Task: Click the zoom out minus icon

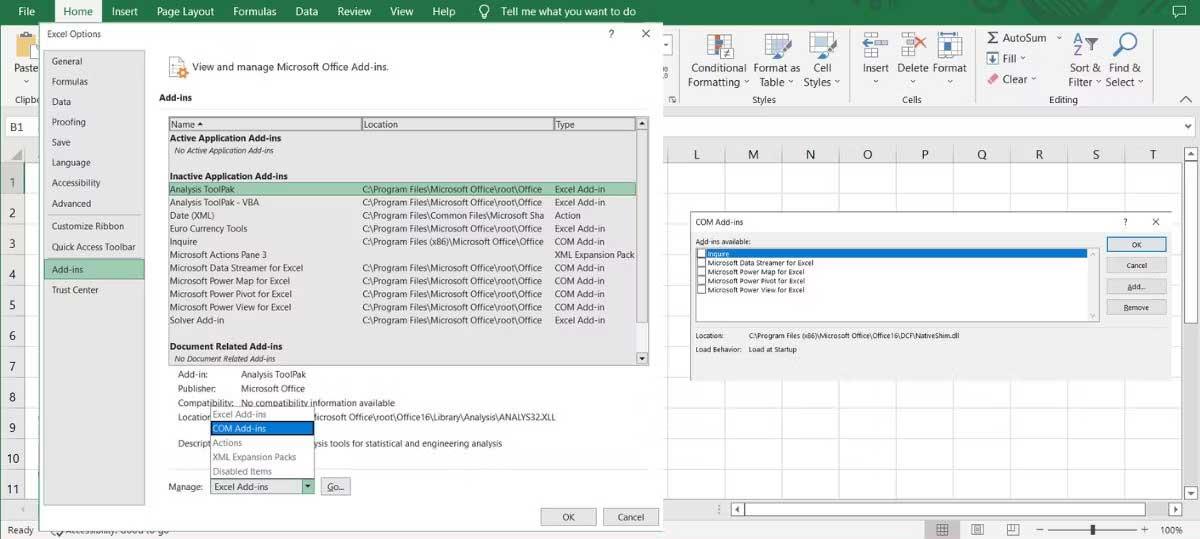Action: coord(1041,530)
